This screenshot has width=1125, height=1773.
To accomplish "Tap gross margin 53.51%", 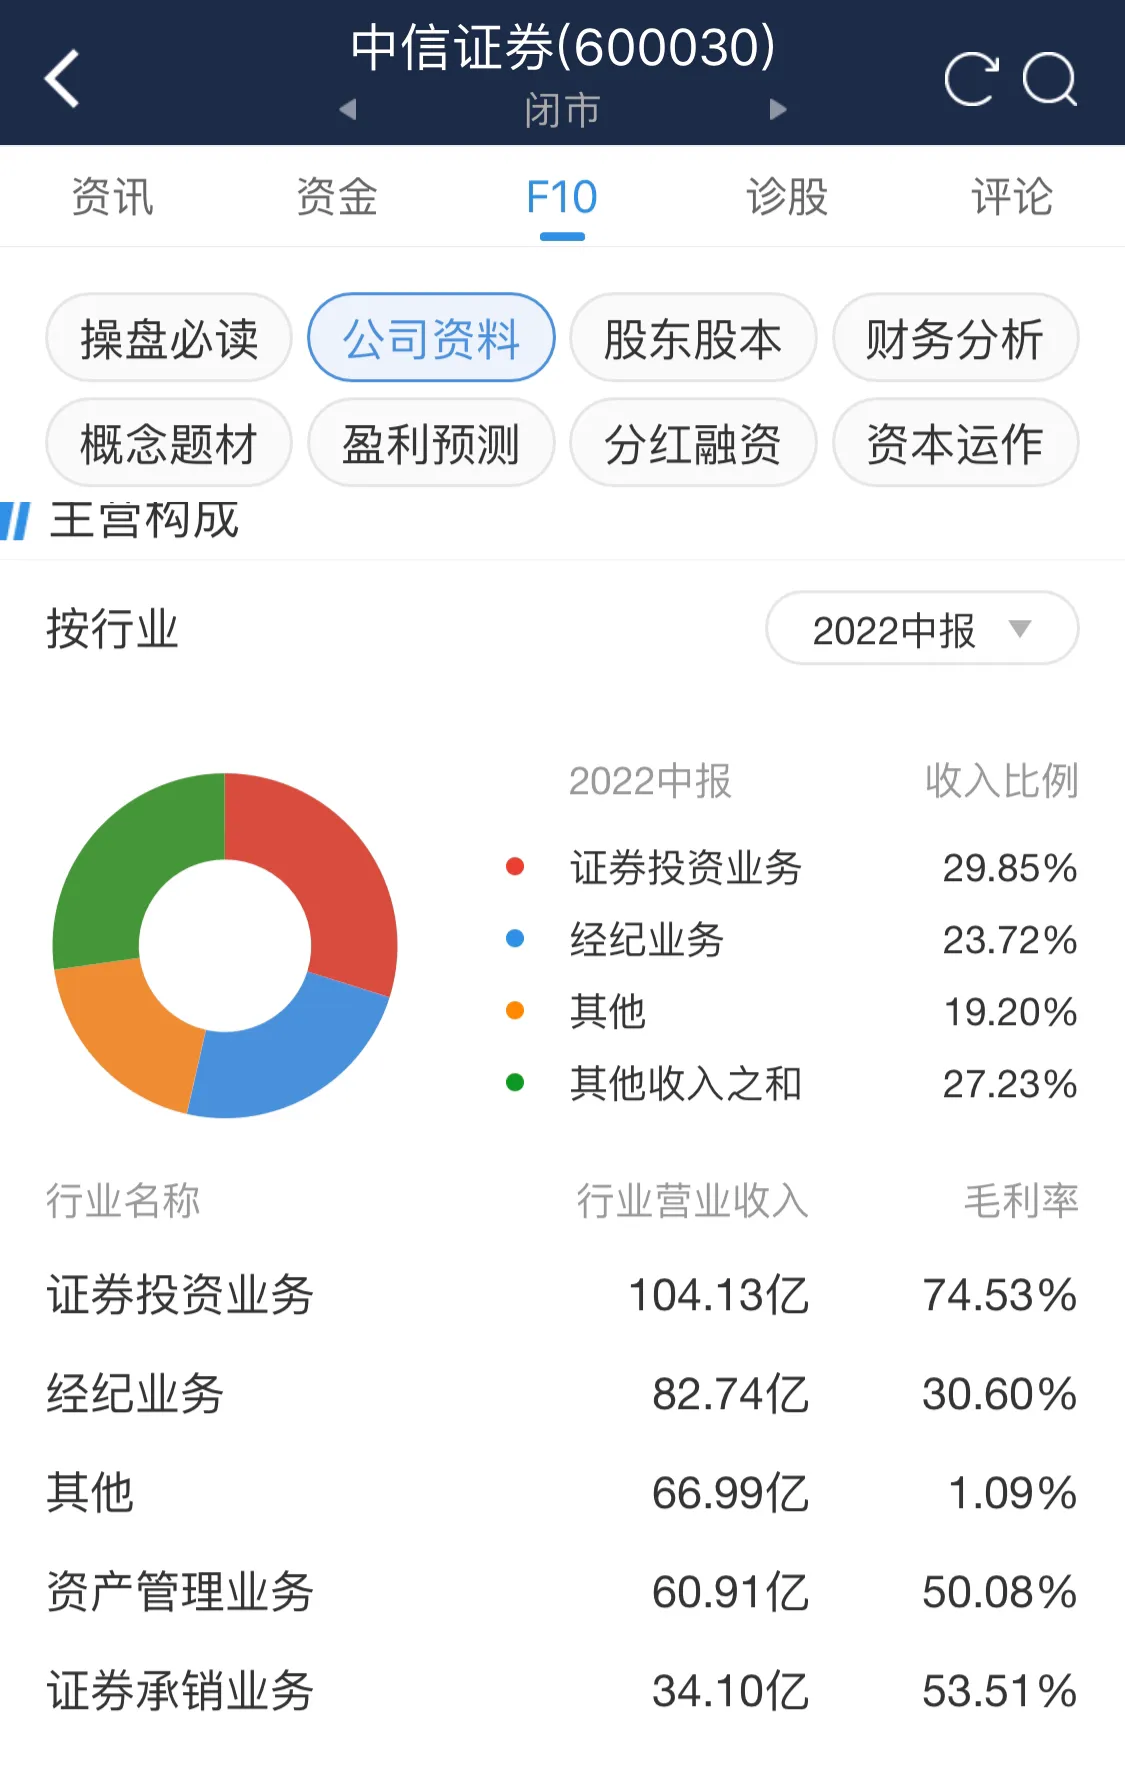I will pyautogui.click(x=999, y=1690).
